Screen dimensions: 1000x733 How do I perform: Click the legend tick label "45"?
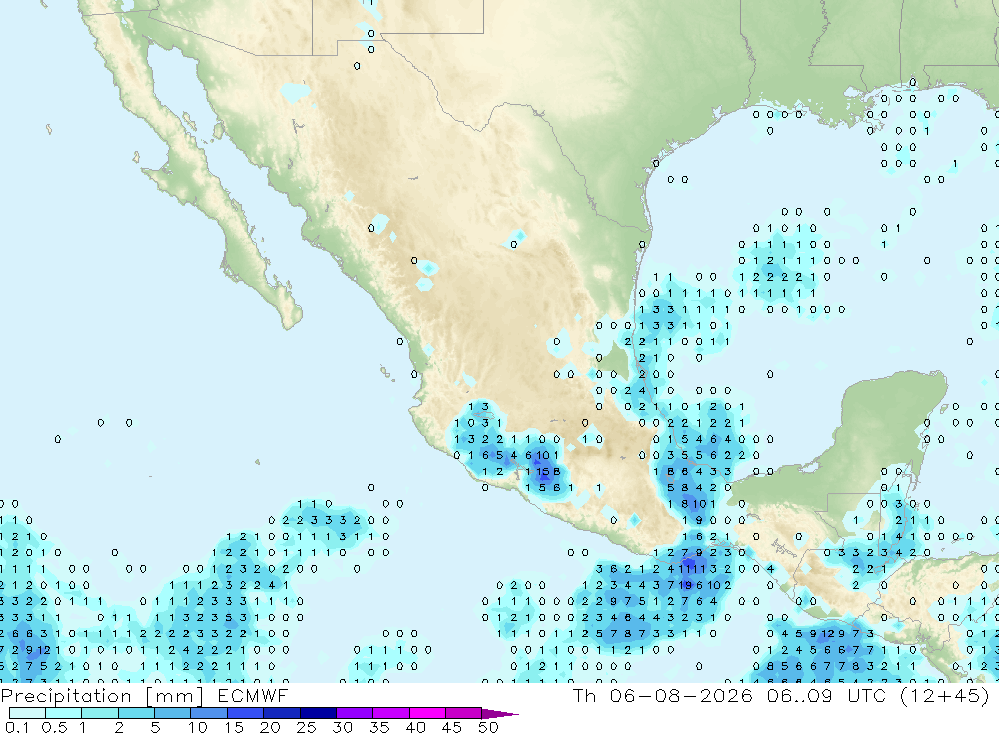coord(452,727)
